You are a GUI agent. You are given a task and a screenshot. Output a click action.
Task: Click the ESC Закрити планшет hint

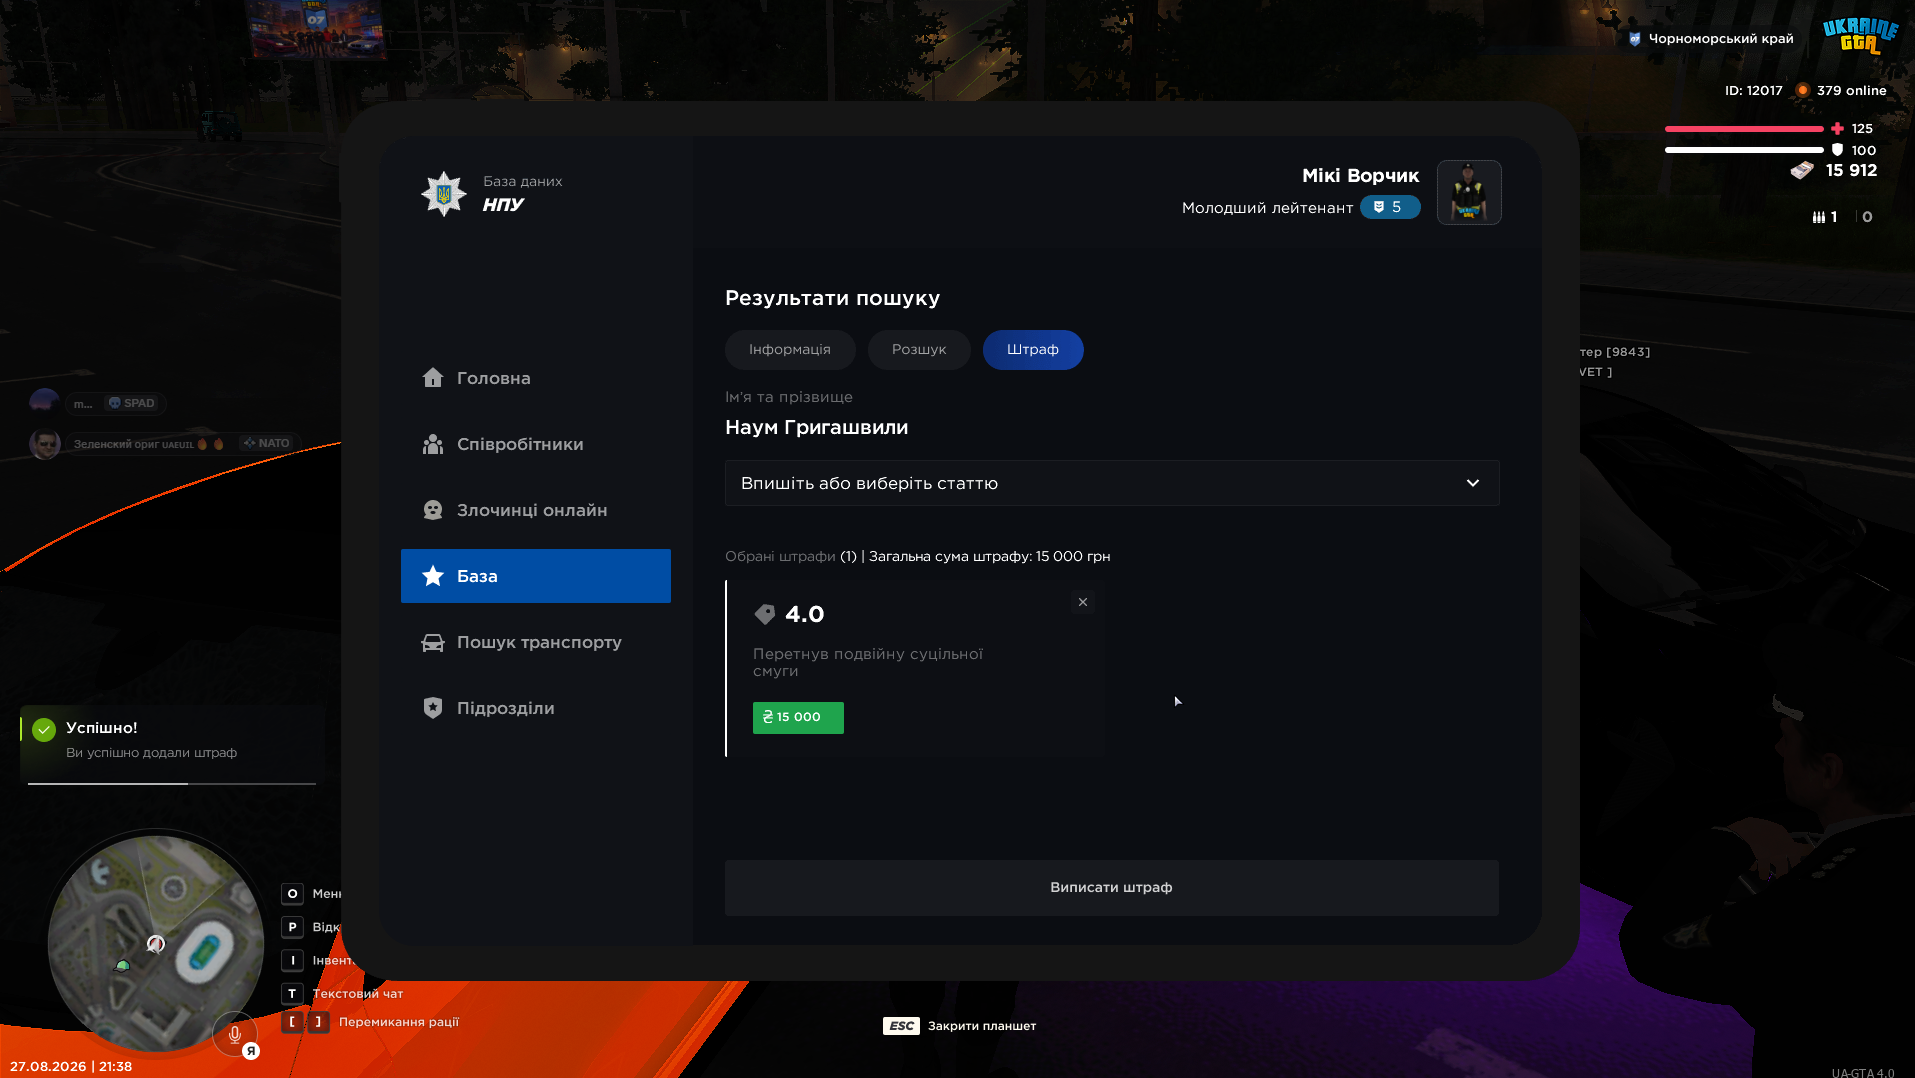click(x=959, y=1026)
